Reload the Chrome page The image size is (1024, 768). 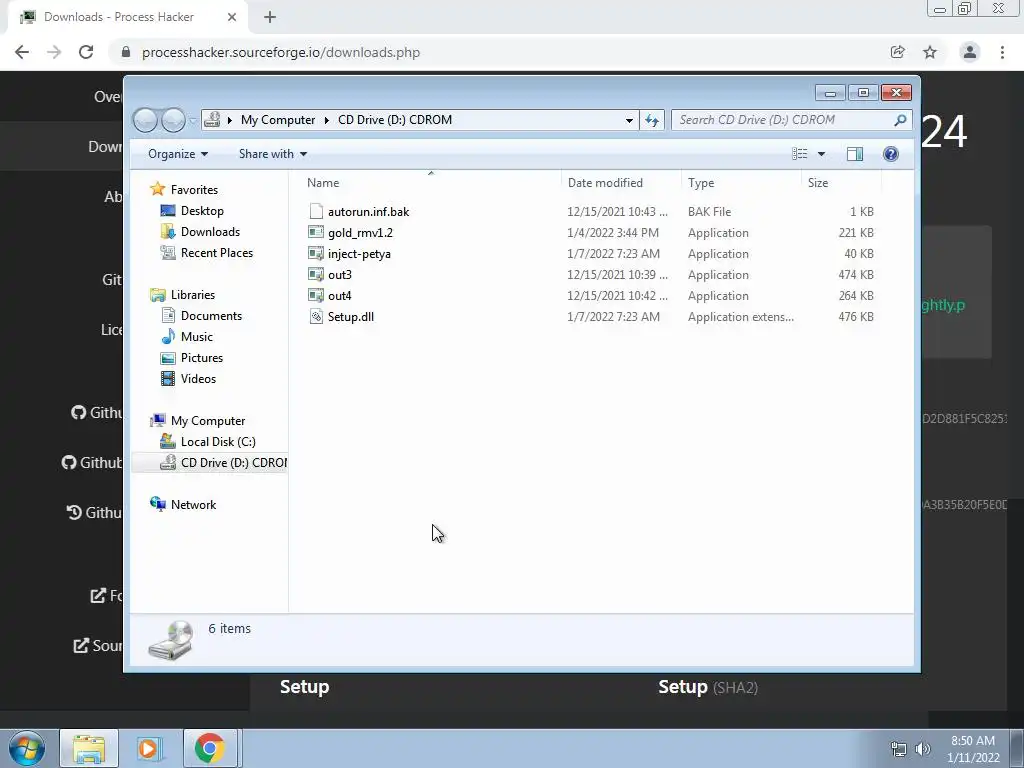tap(86, 52)
